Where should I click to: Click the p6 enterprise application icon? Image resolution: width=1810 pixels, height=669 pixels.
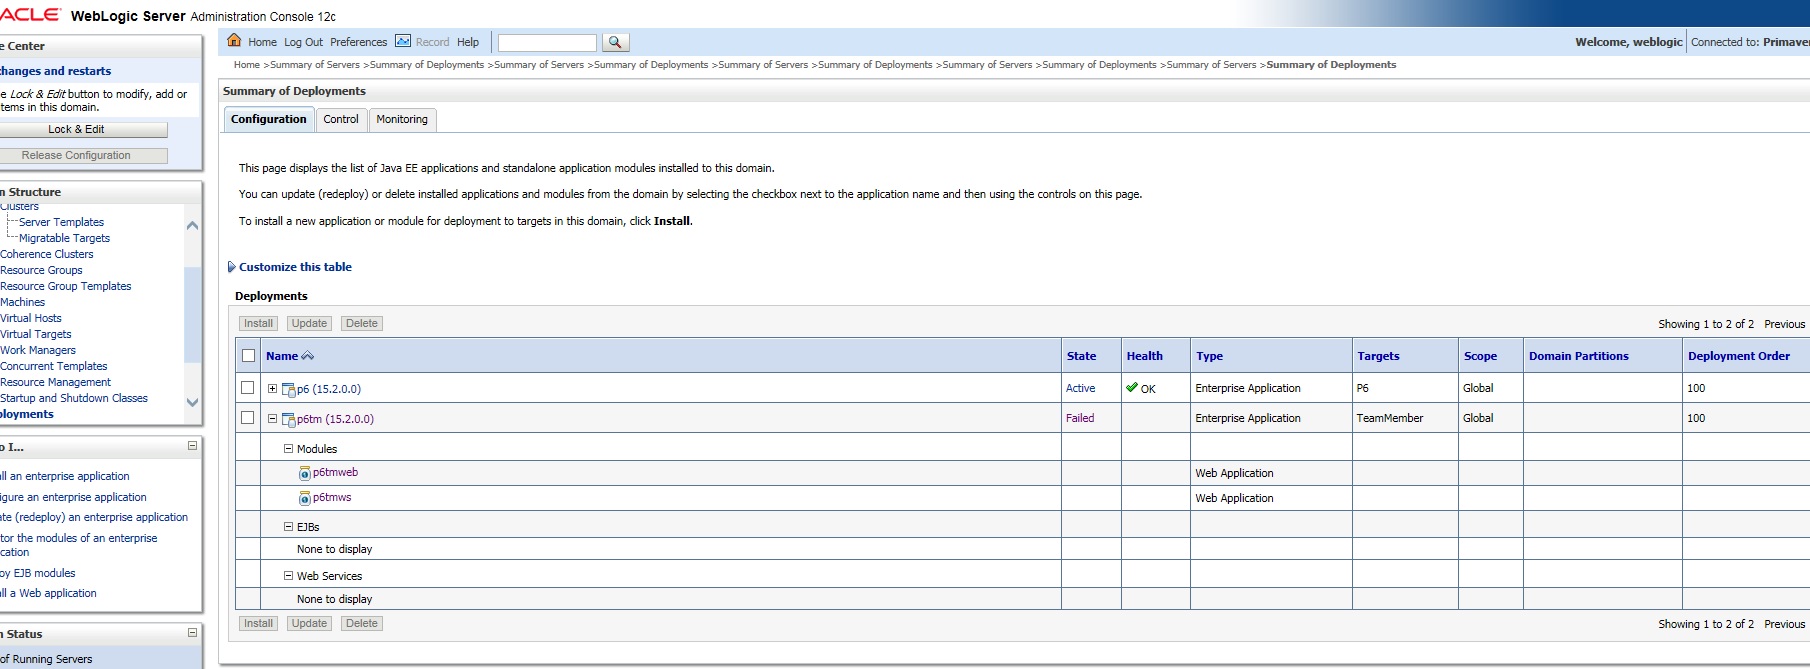click(x=289, y=390)
